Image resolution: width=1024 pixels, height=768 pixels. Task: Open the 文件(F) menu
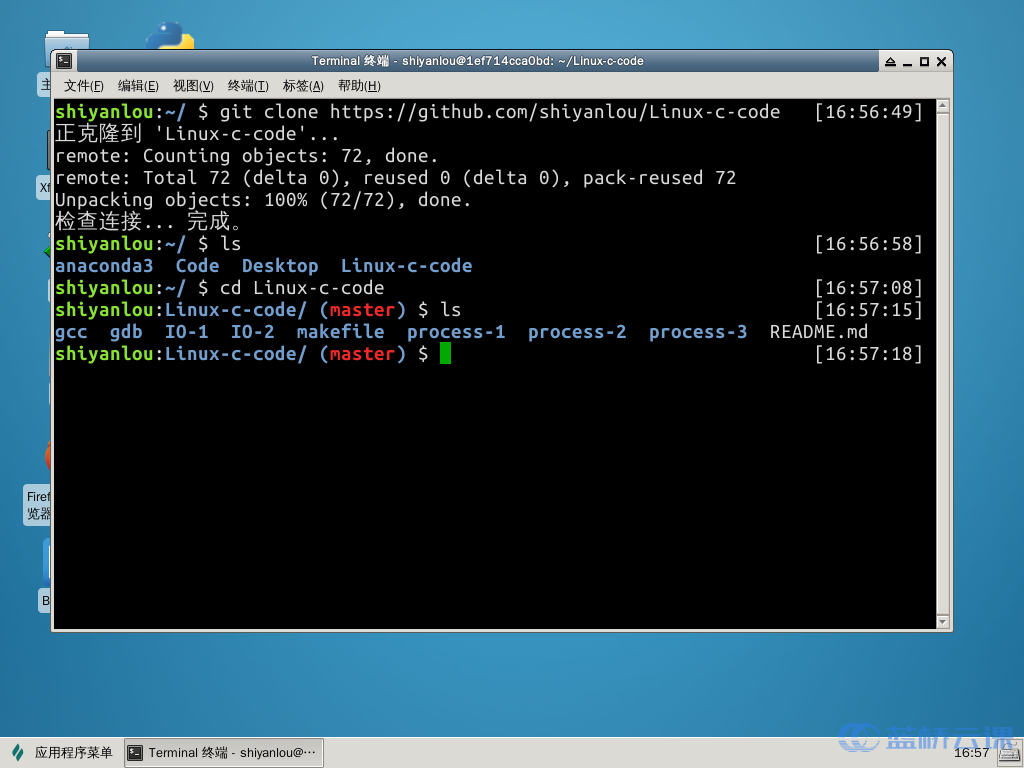(x=84, y=86)
